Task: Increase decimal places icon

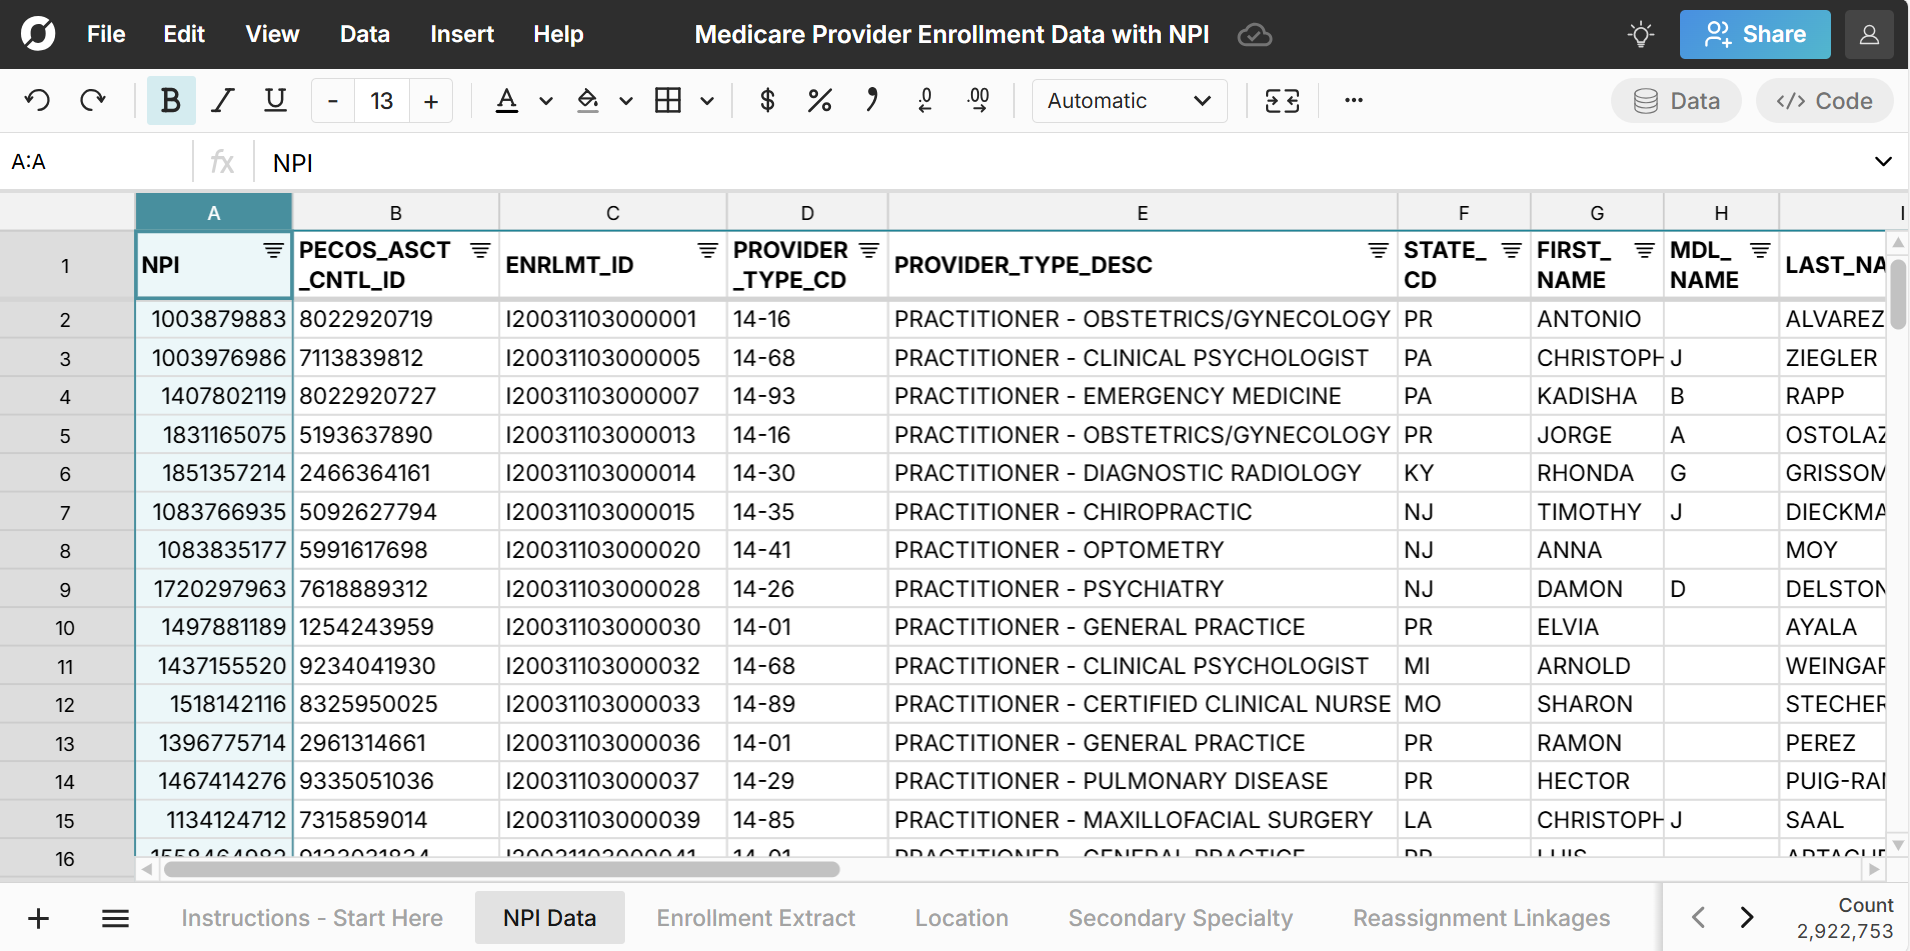Action: tap(978, 100)
